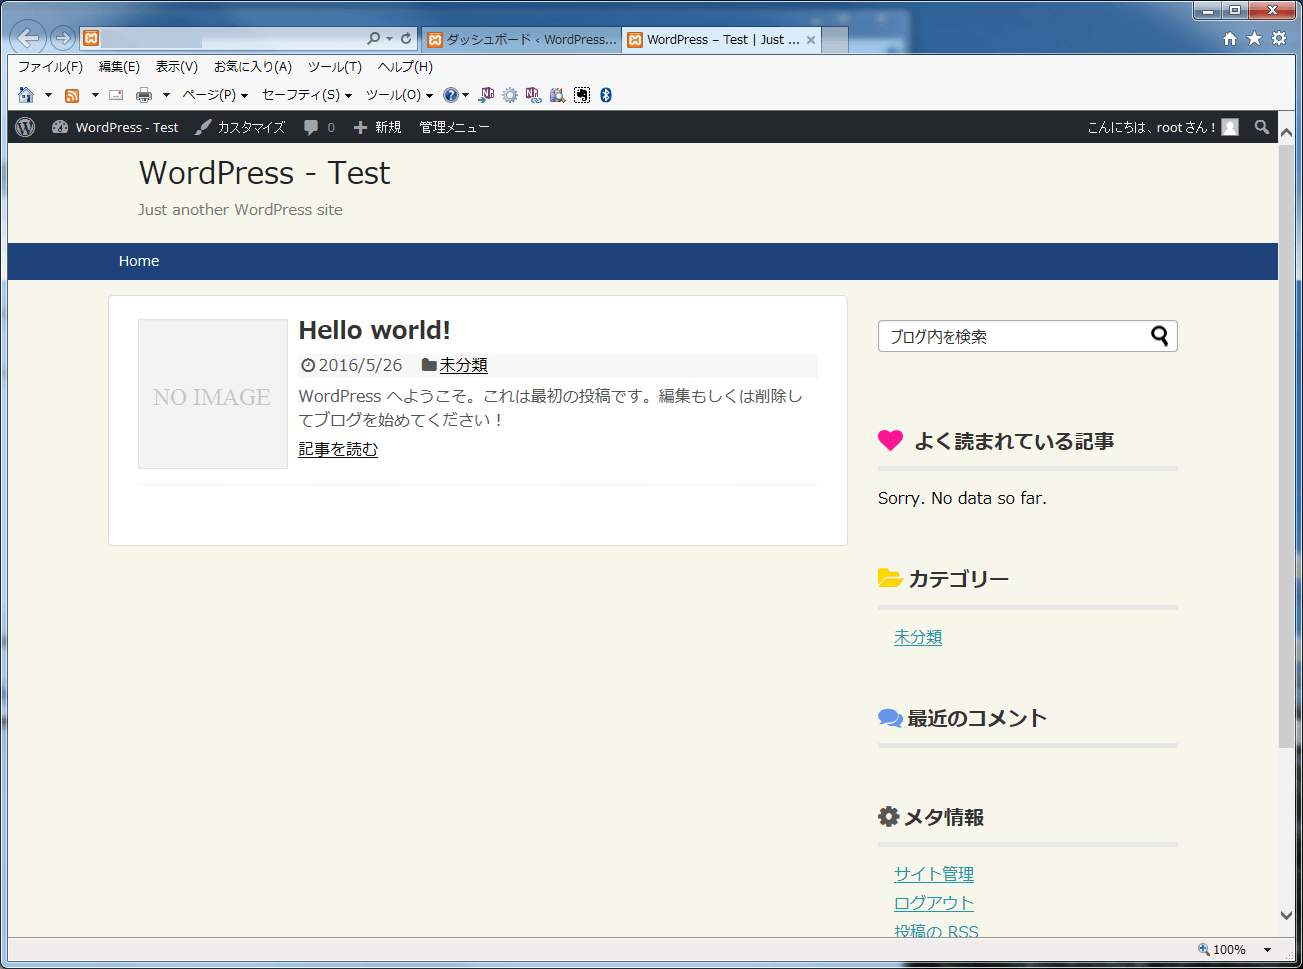Click the printer icon in command bar
Viewport: 1303px width, 969px height.
point(144,95)
